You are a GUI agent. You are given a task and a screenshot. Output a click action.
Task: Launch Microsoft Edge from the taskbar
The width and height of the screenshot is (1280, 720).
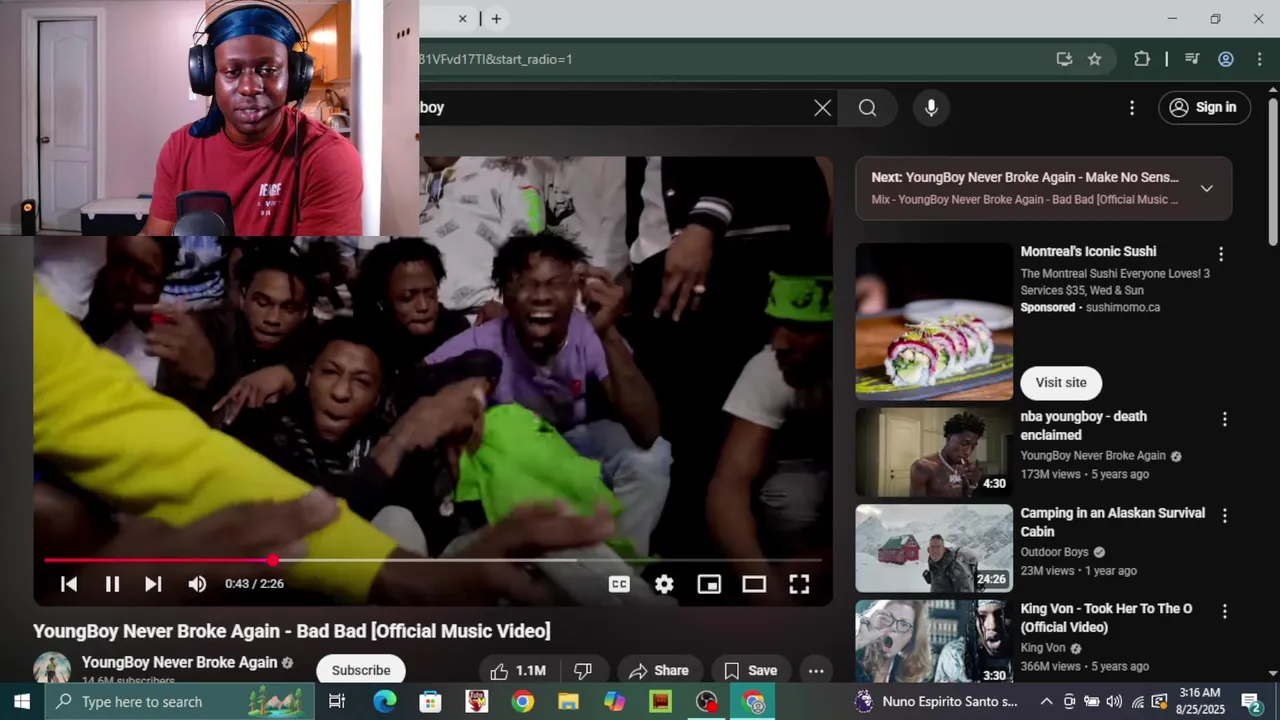coord(385,702)
